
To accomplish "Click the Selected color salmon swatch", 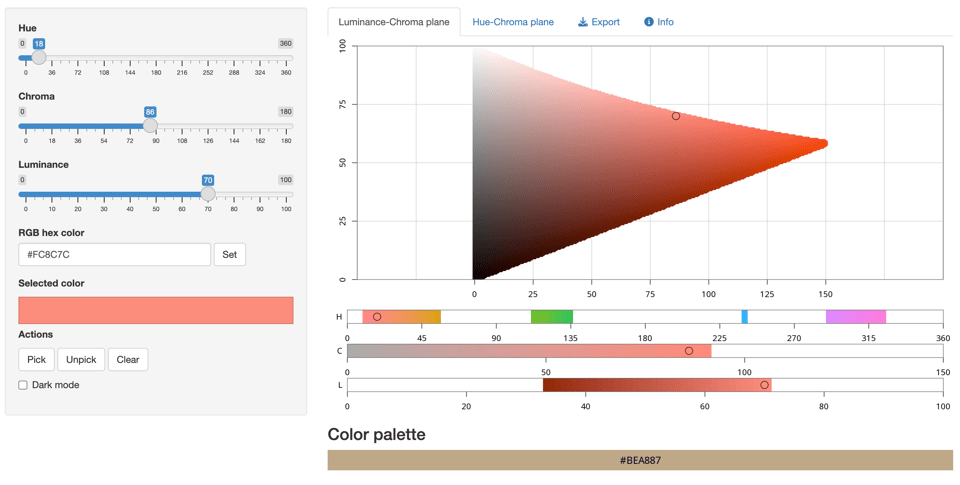I will pos(156,310).
